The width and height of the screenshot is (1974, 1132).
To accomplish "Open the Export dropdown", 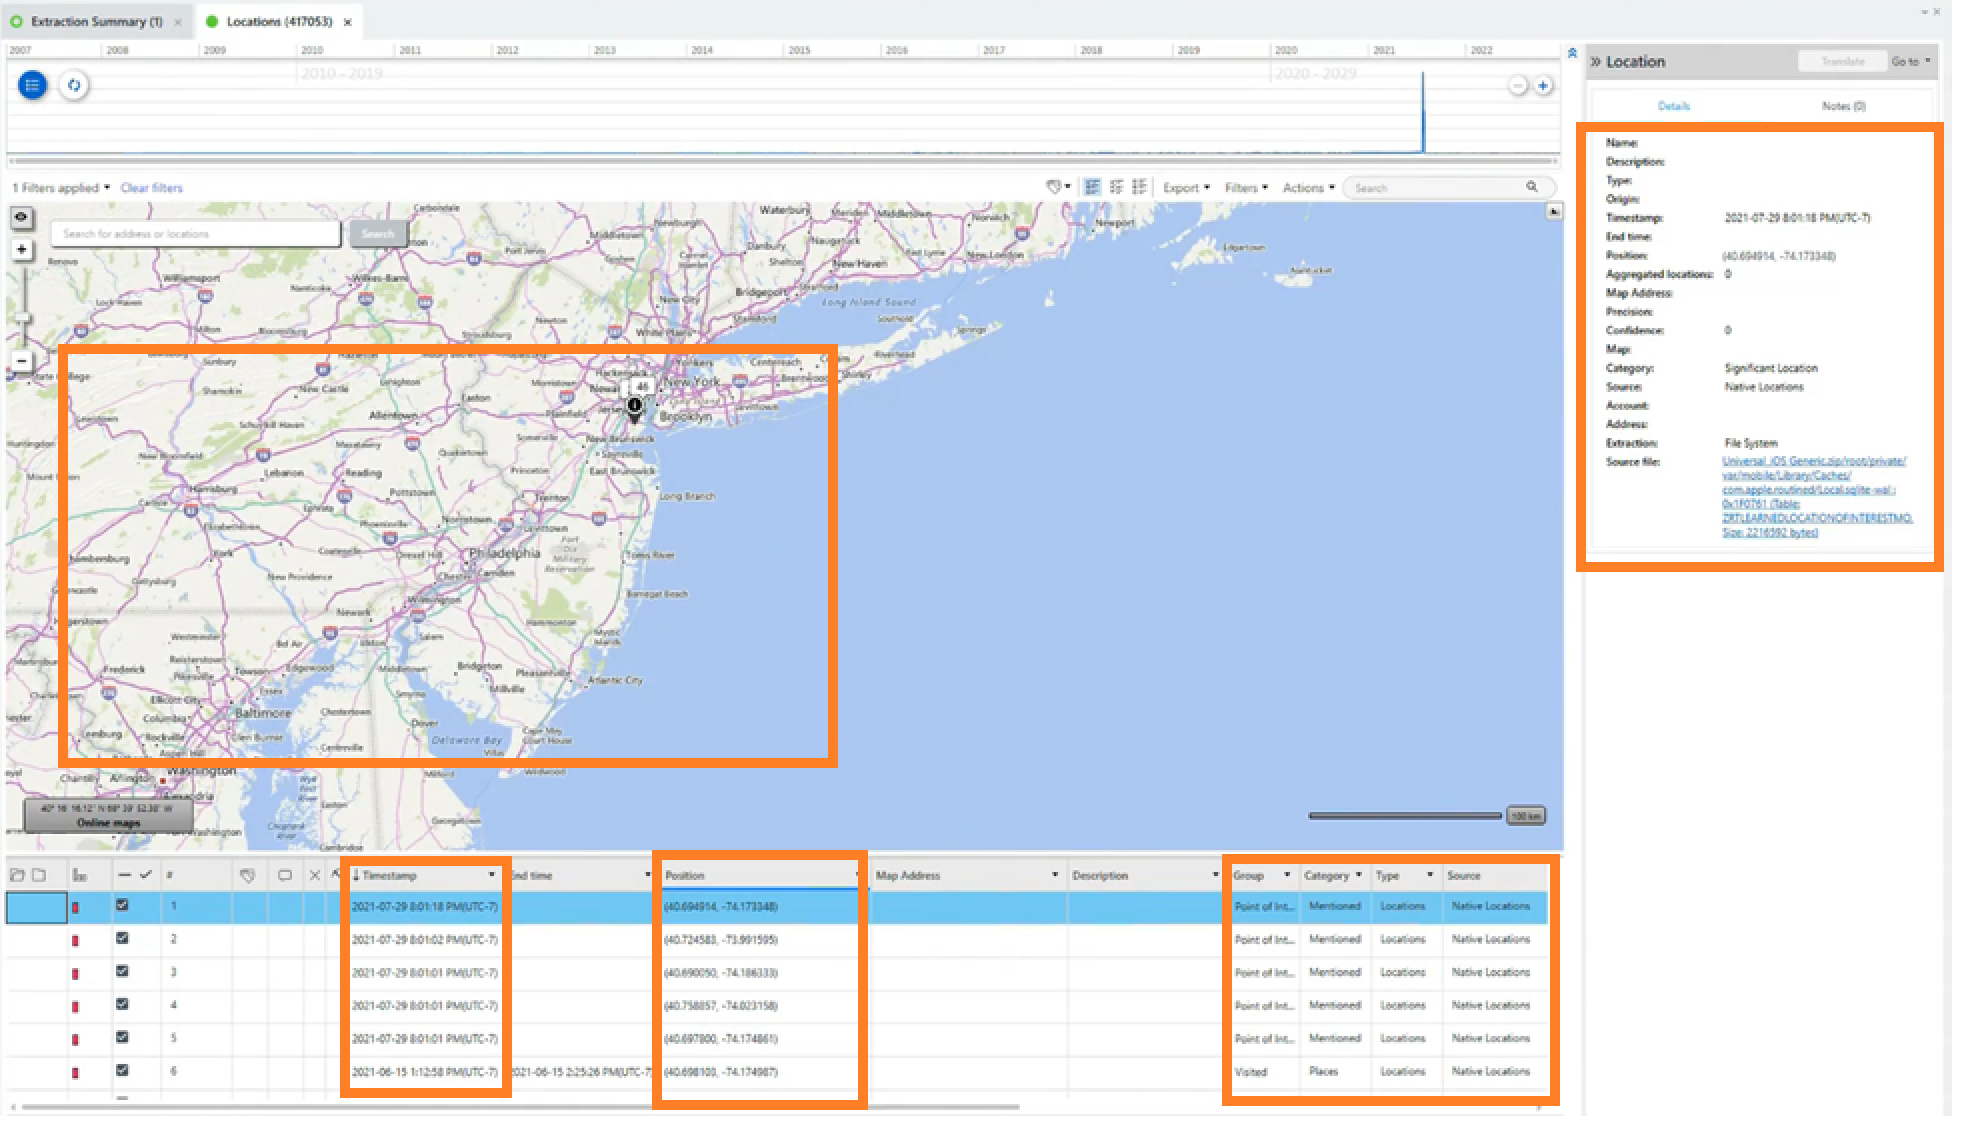I will tap(1186, 187).
